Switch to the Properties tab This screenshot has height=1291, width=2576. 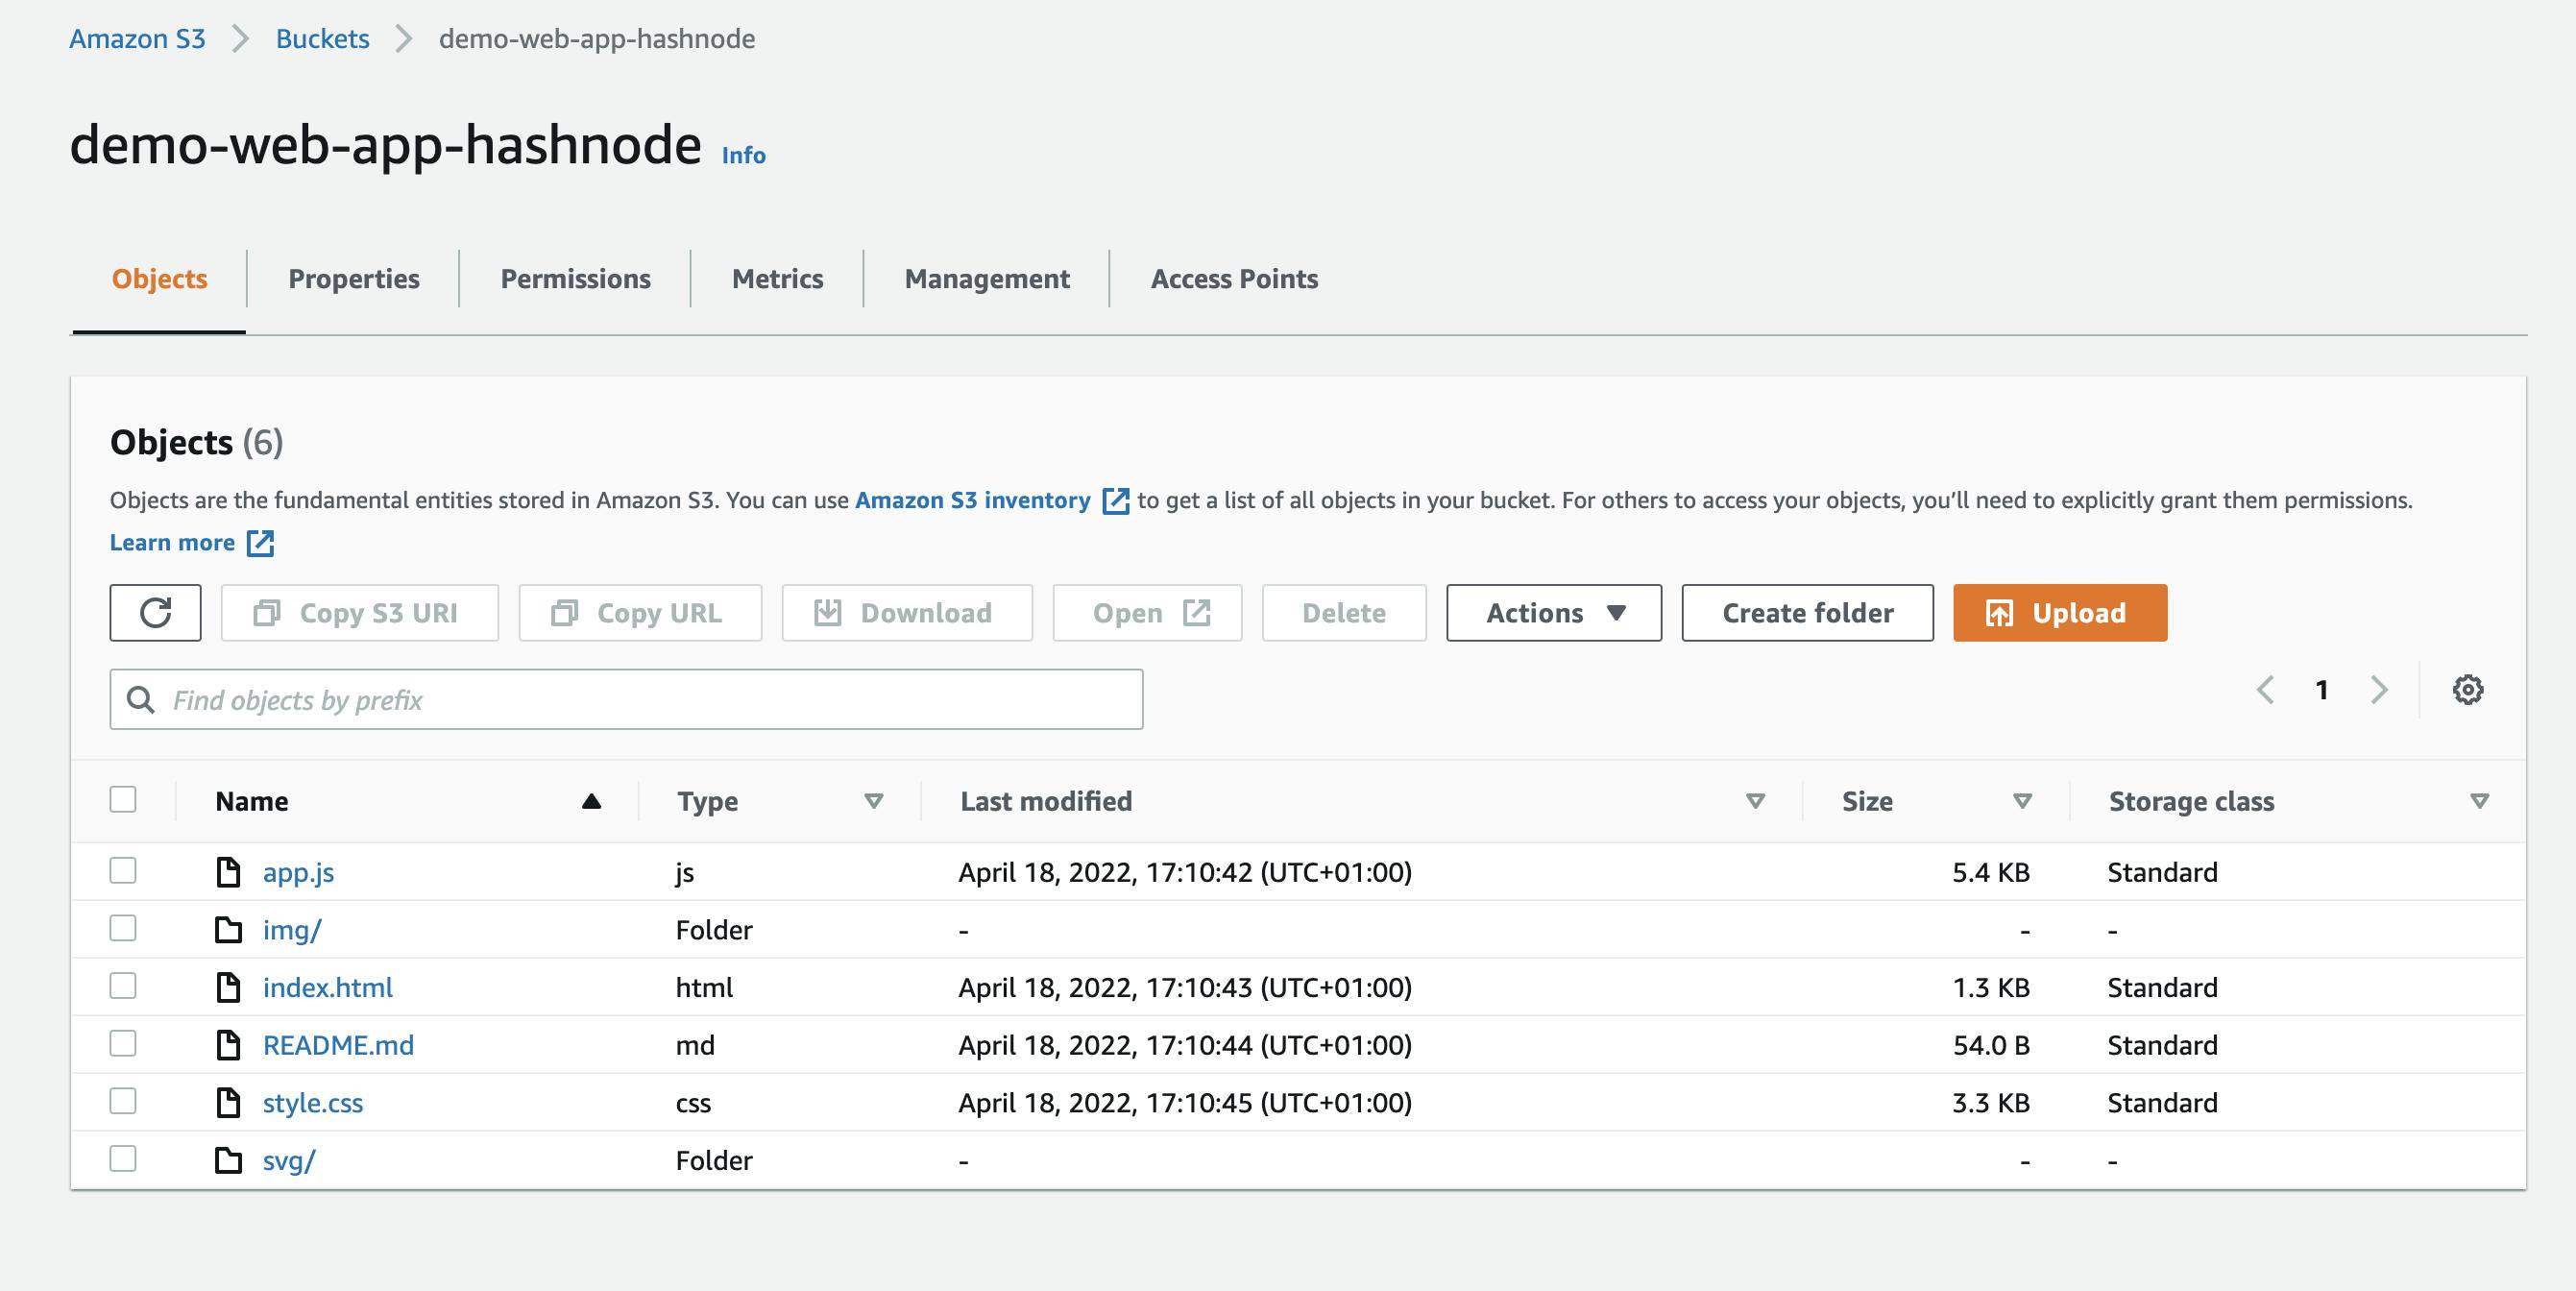[354, 279]
